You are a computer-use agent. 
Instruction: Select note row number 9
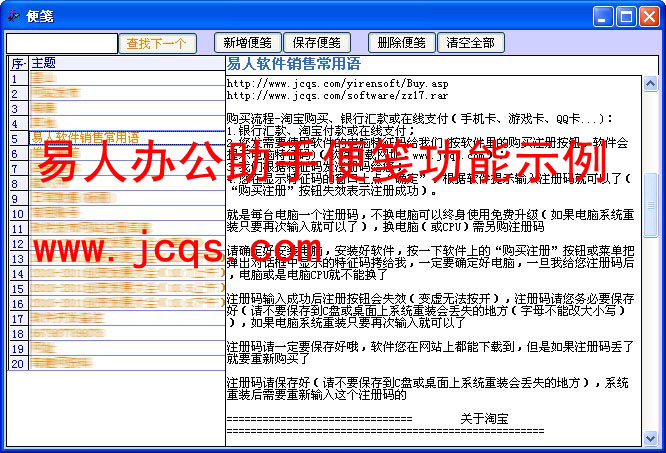[x=117, y=199]
